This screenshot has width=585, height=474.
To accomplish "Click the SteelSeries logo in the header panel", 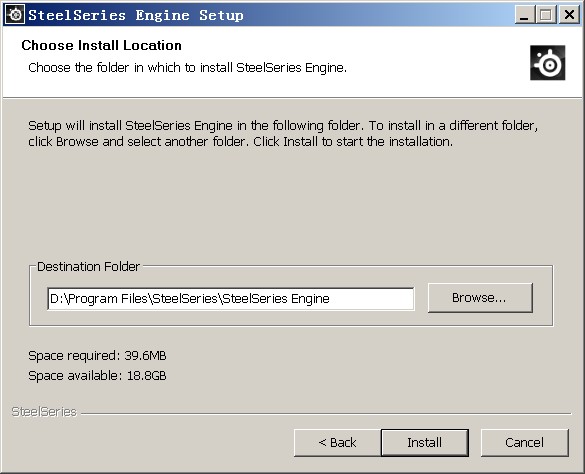I will (x=547, y=63).
